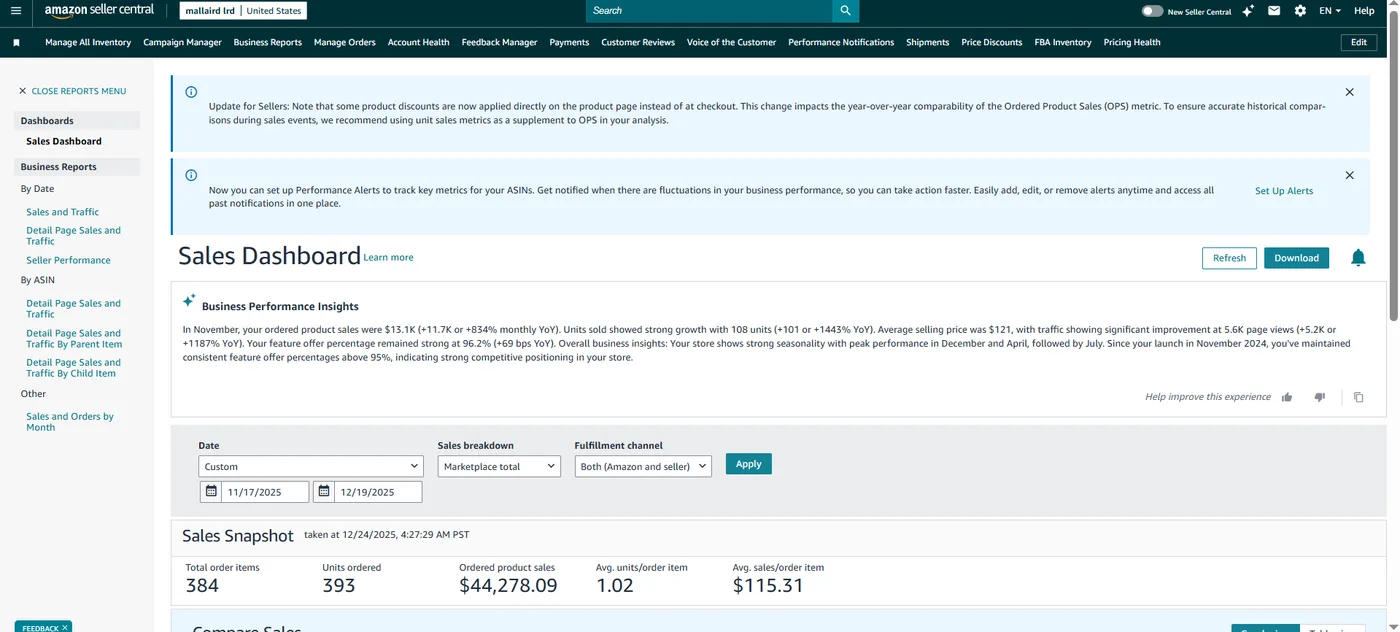Click the search magnifier button
The height and width of the screenshot is (632, 1400).
pos(845,11)
